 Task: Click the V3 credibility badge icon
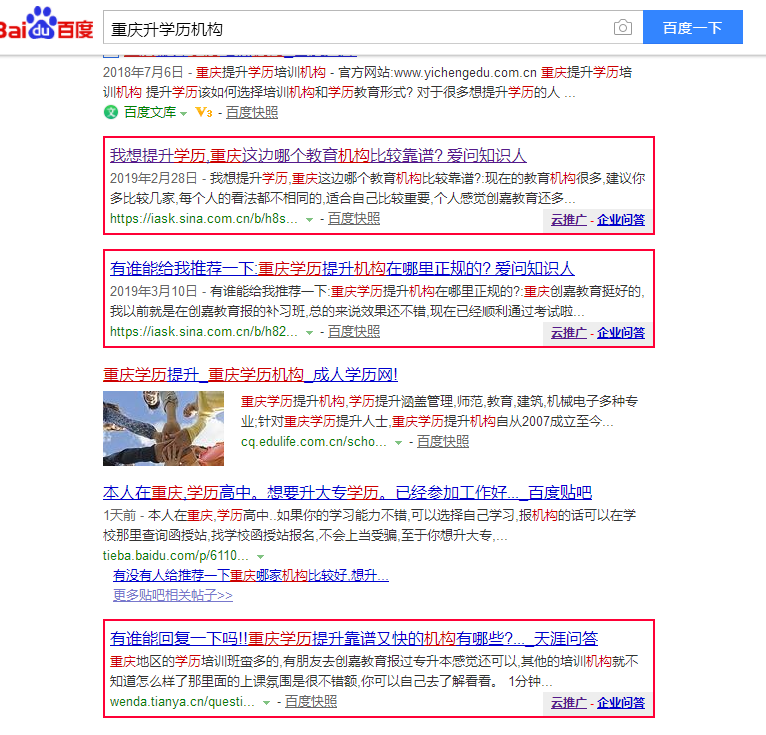pos(204,112)
